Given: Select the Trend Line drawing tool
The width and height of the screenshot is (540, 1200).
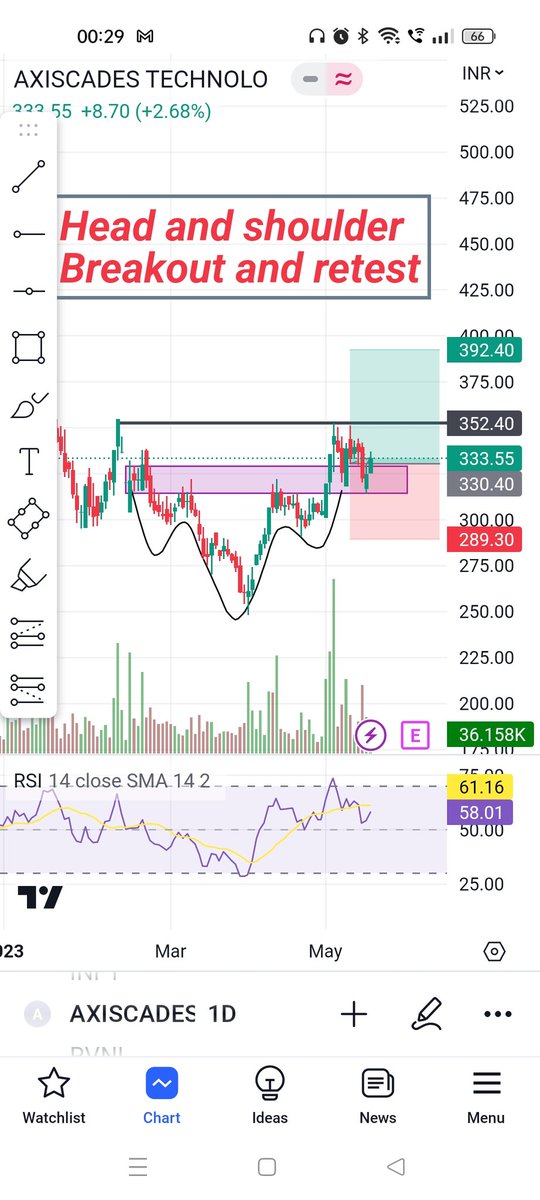Looking at the screenshot, I should 28,177.
